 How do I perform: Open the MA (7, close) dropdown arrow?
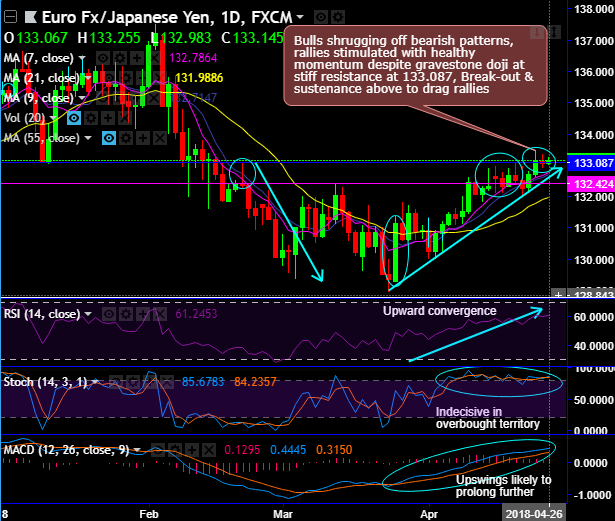pos(82,58)
